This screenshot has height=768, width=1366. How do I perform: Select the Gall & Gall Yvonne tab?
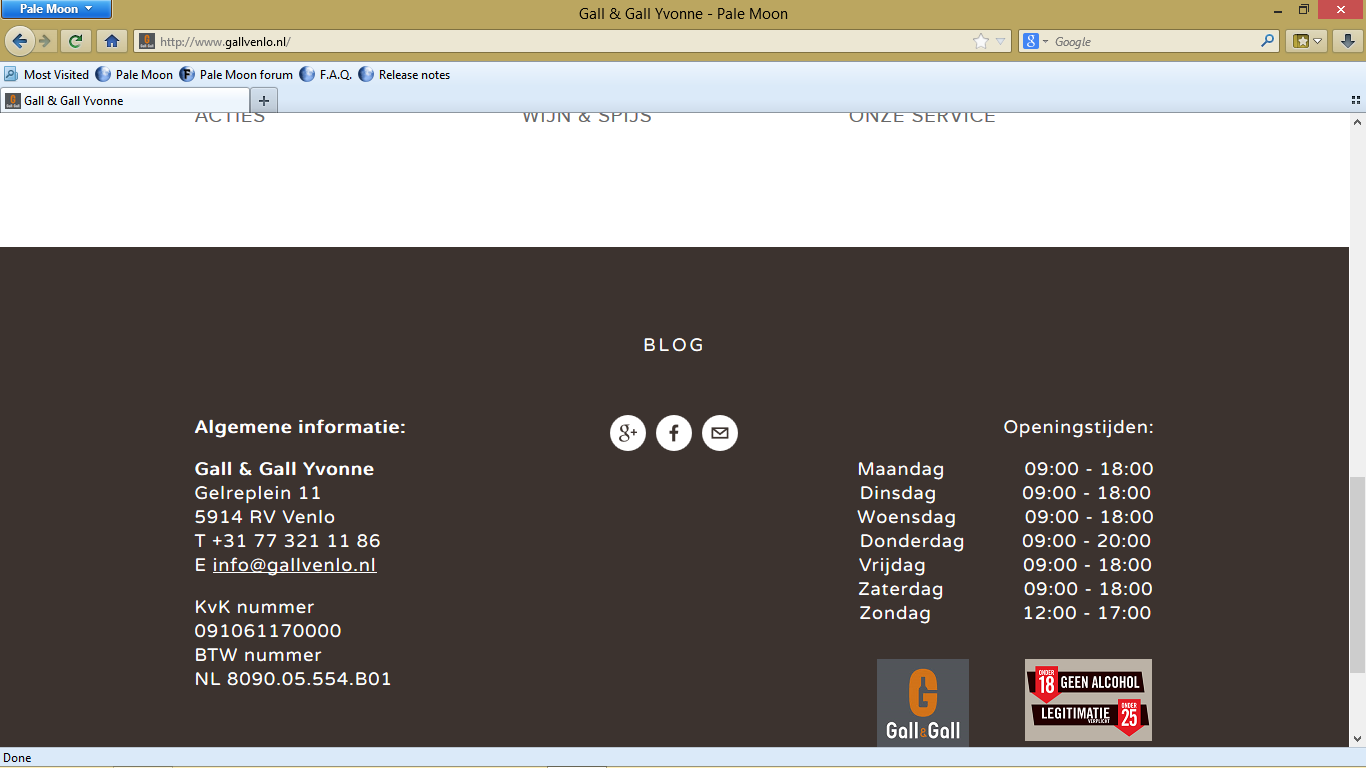(125, 100)
